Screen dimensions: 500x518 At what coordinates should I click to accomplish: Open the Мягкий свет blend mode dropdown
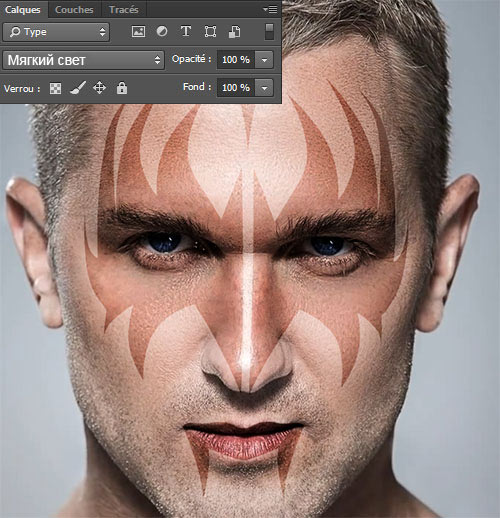83,60
